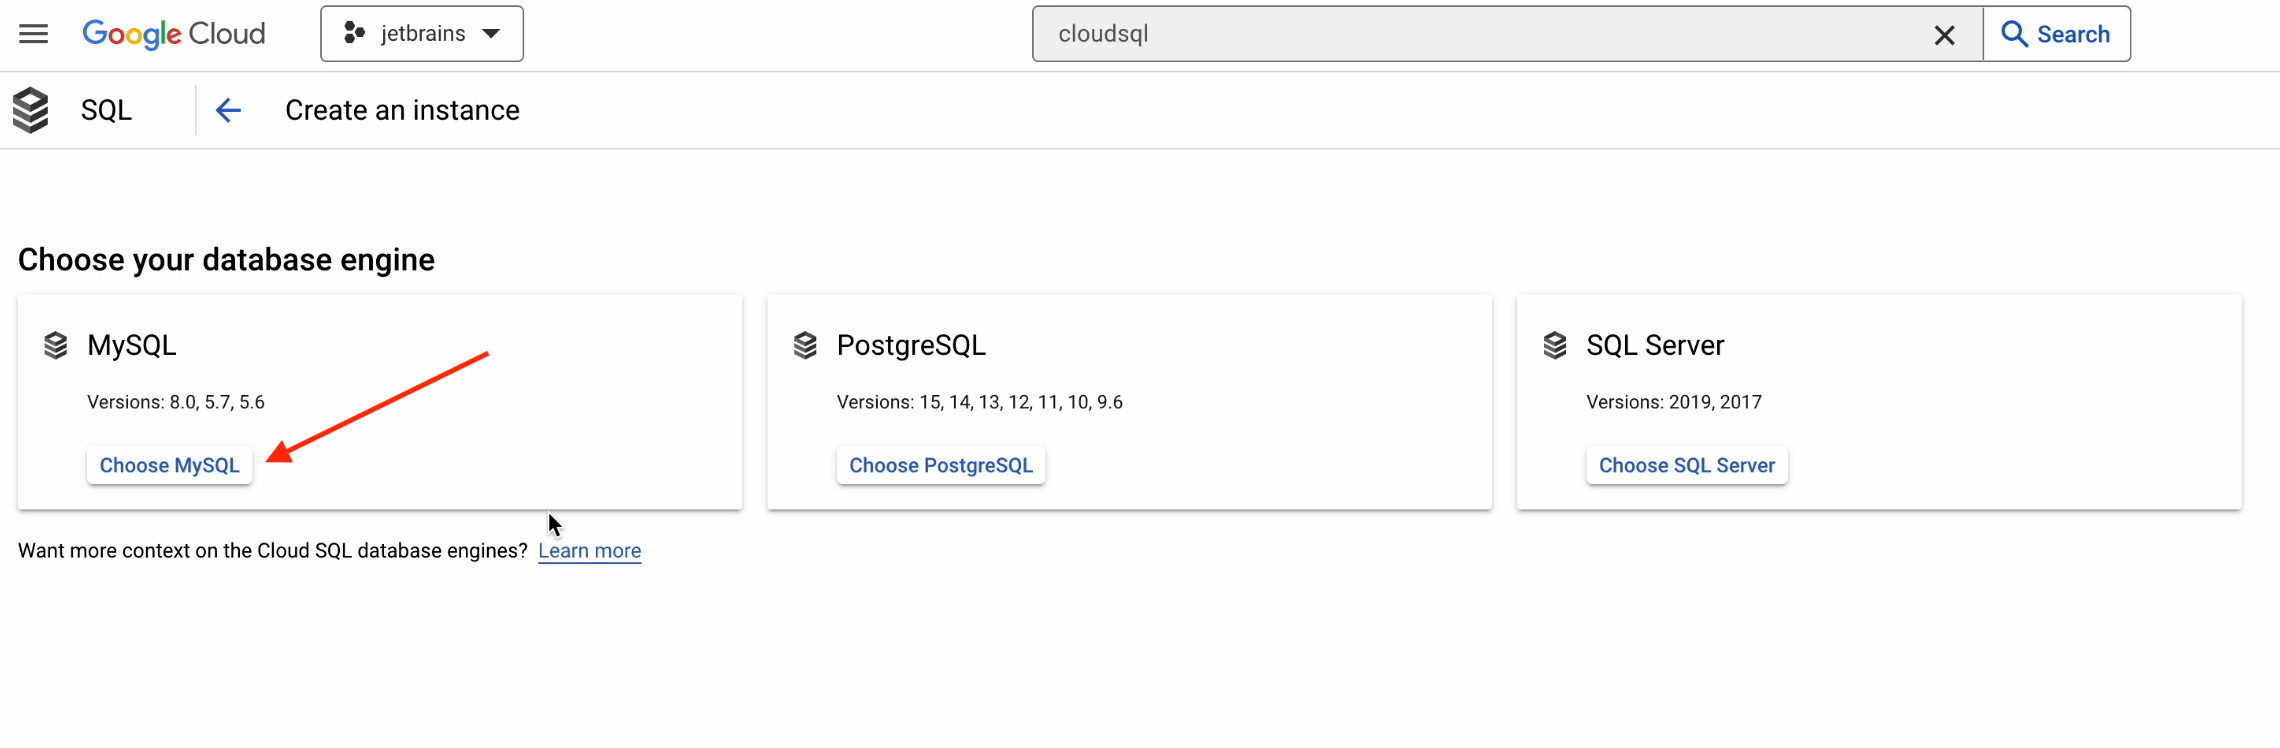Open the jetbrains project selector dropdown
This screenshot has height=748, width=2280.
click(x=422, y=34)
